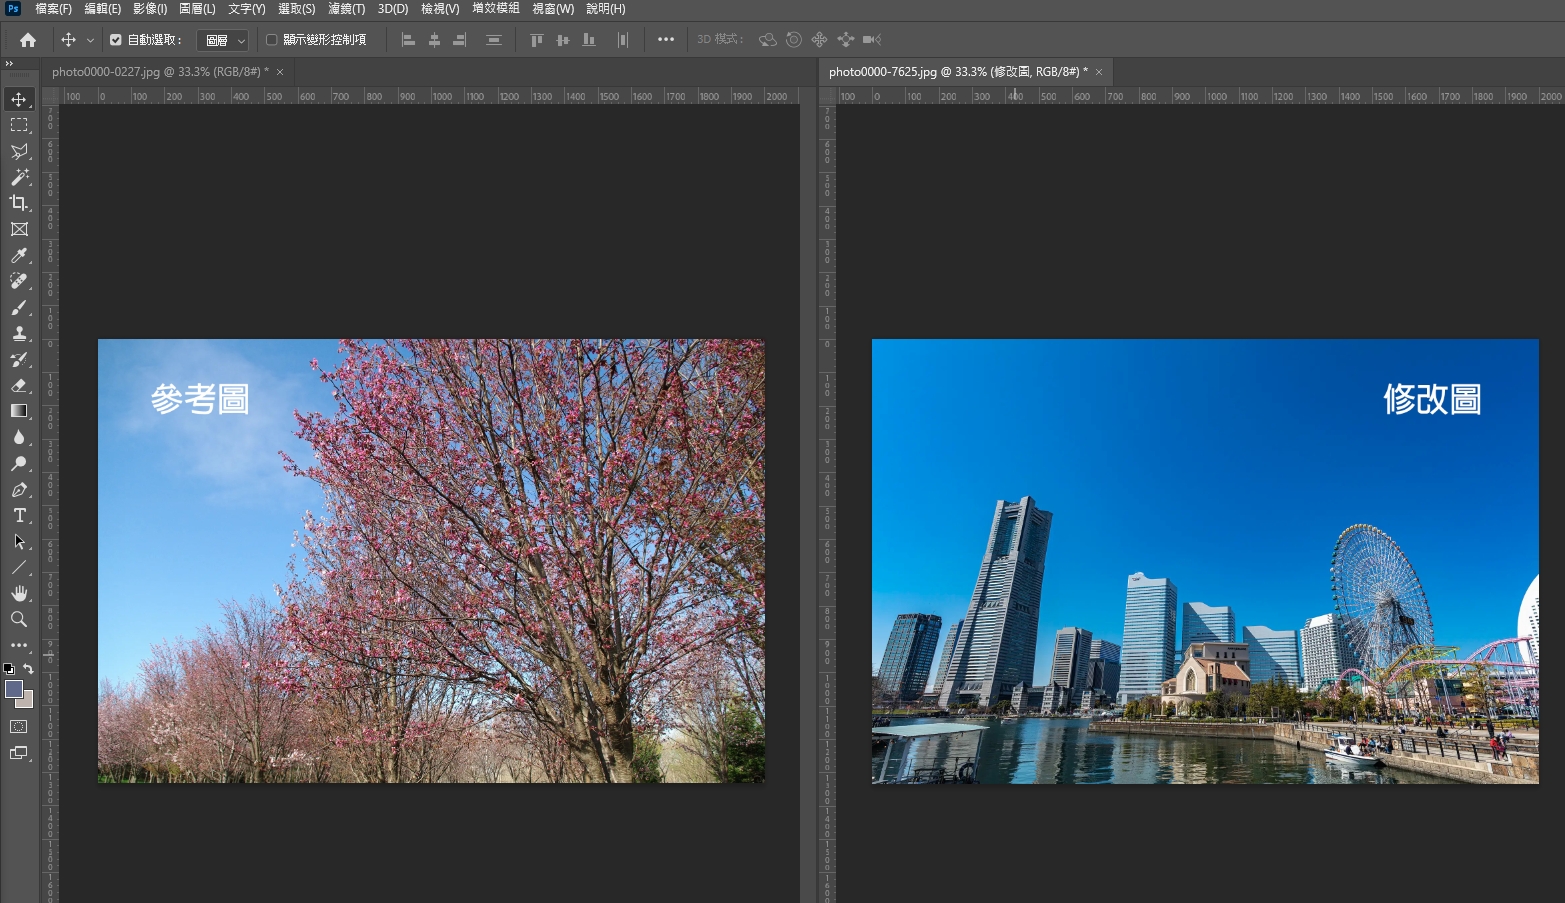Open the 圖層 auto-select dropdown

click(222, 40)
